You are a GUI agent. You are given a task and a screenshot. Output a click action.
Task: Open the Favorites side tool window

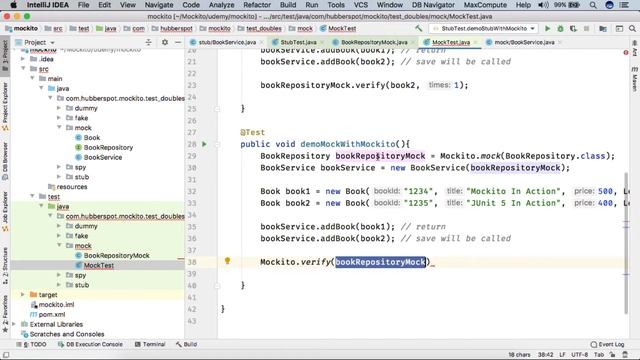[x=5, y=313]
